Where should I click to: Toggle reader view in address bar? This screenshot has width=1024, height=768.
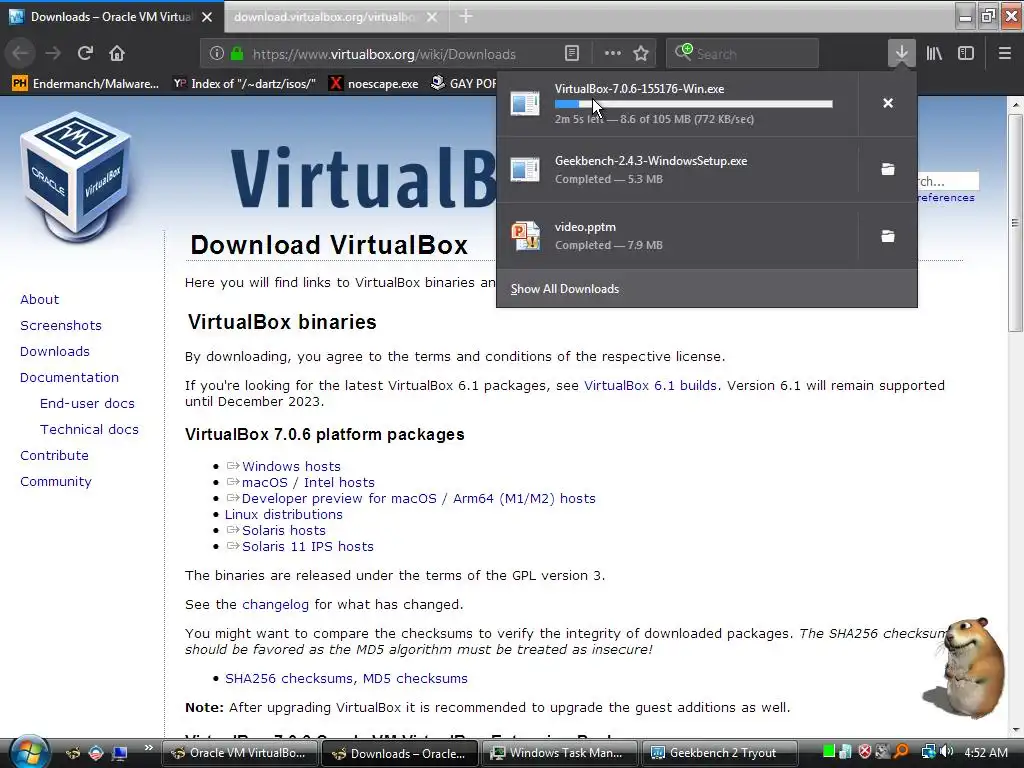click(571, 54)
